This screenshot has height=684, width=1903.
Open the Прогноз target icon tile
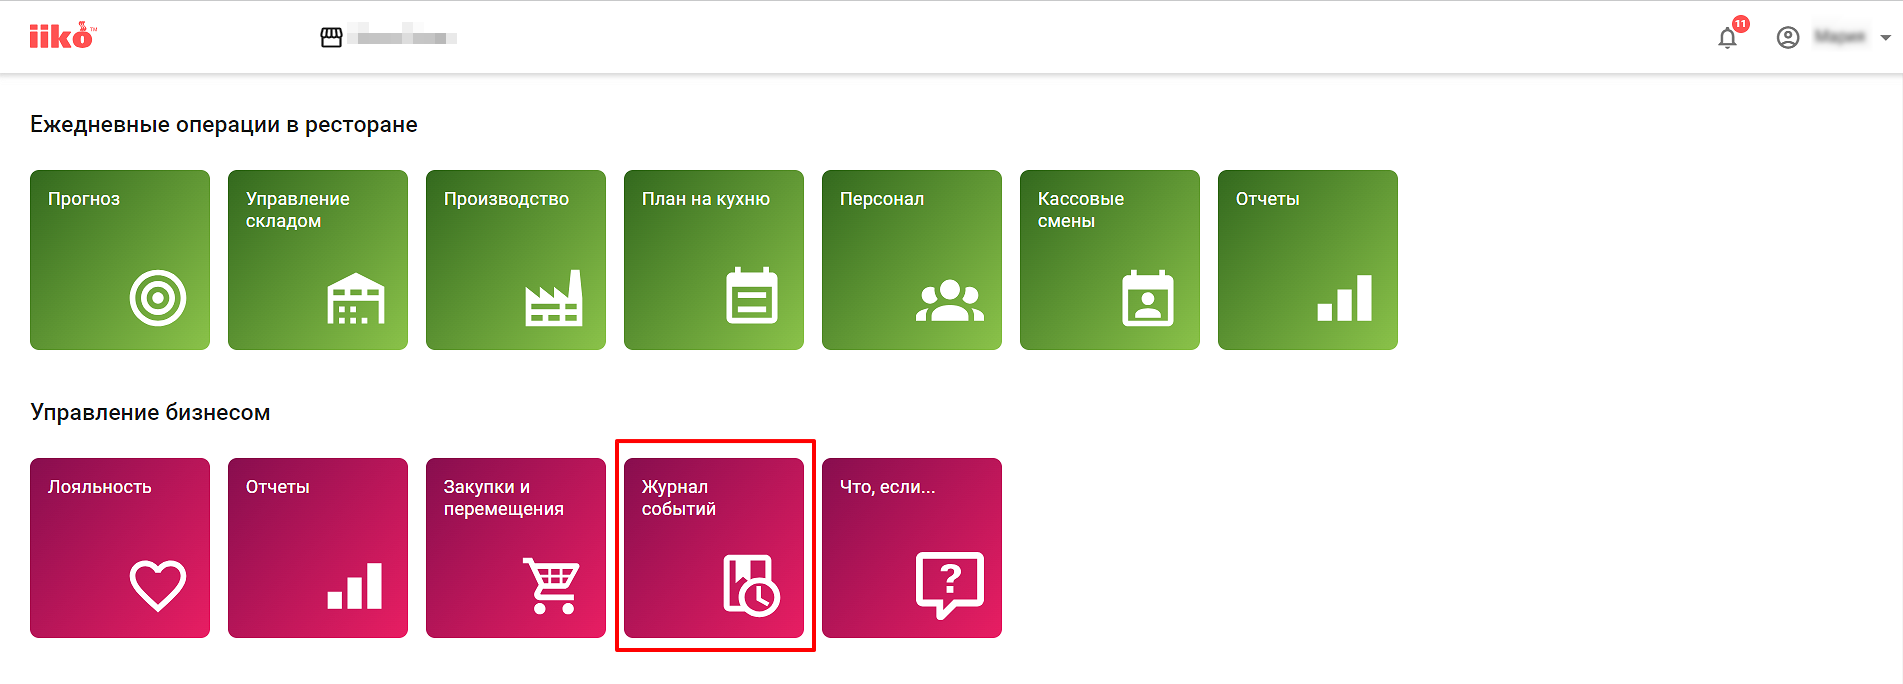click(120, 260)
